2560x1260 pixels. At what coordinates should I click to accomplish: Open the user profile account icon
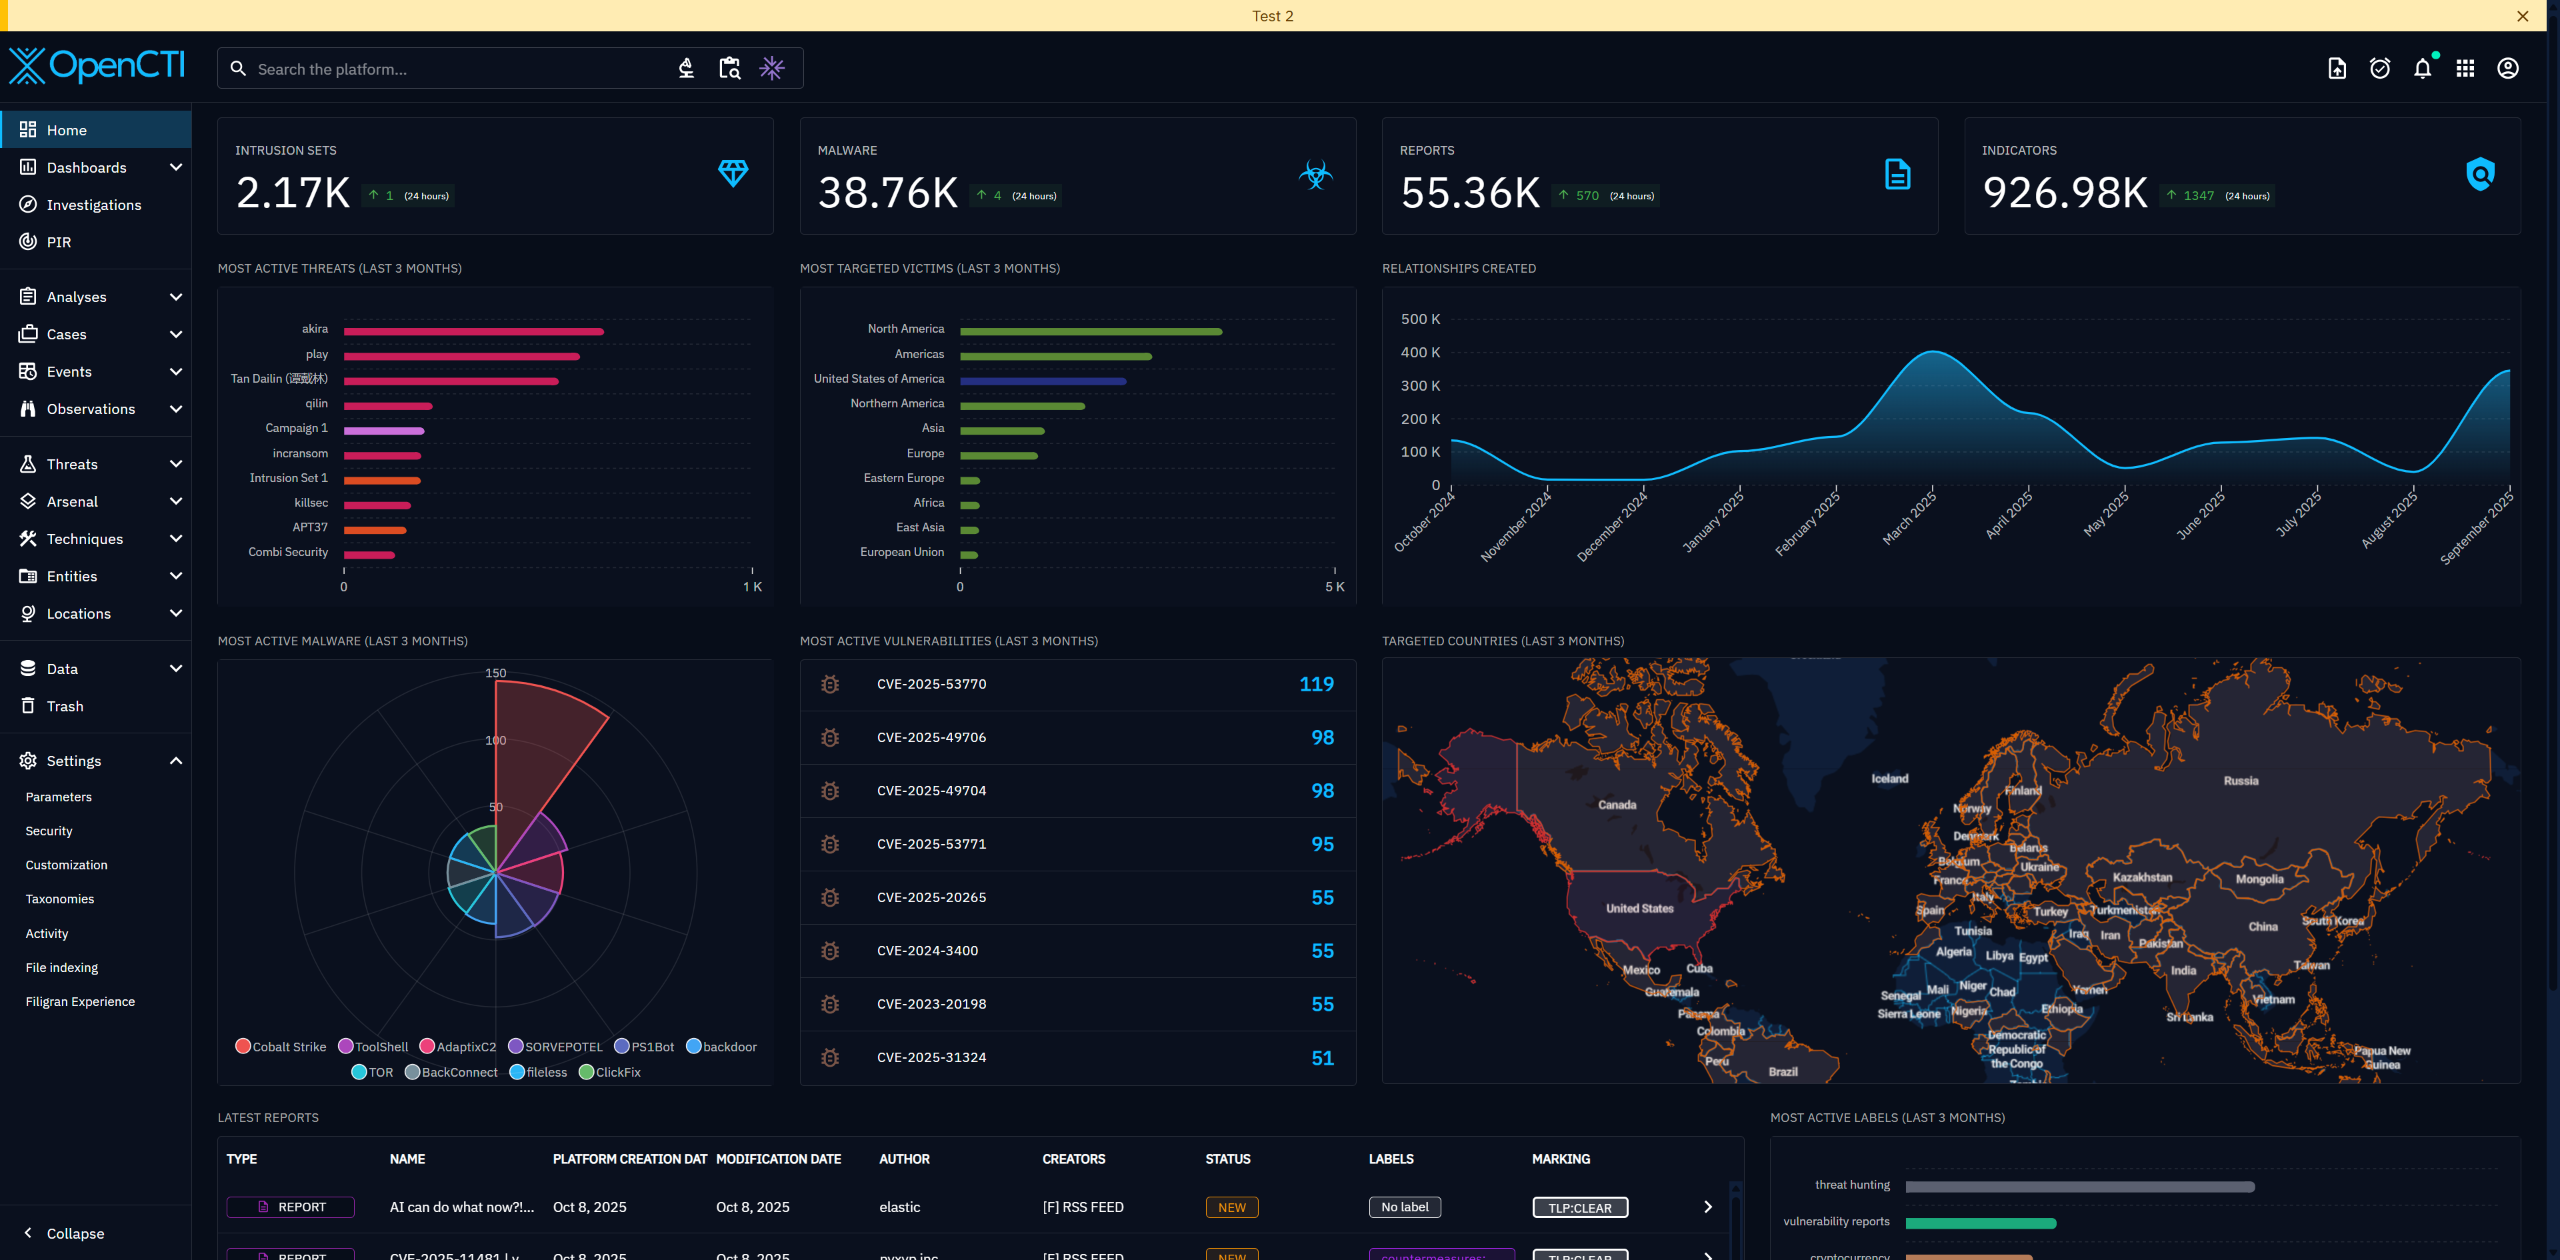(x=2507, y=68)
